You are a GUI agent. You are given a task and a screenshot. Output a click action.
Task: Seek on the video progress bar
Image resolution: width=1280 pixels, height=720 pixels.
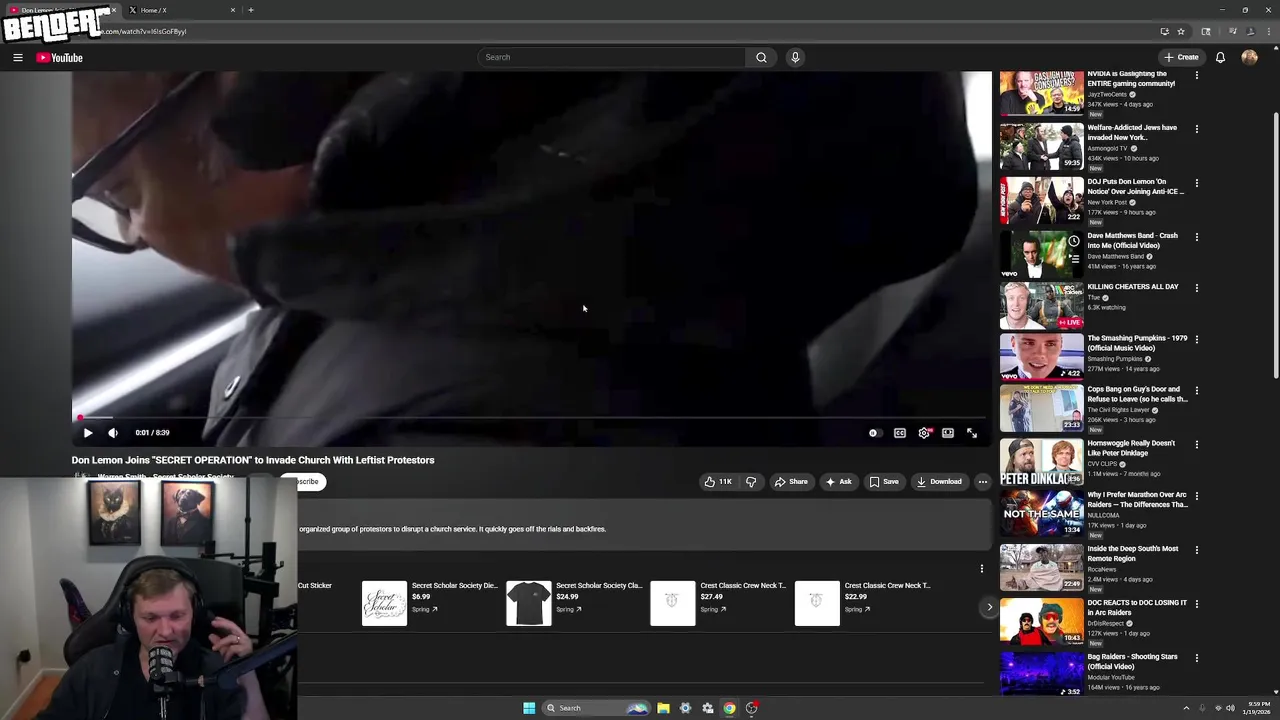pyautogui.click(x=530, y=418)
